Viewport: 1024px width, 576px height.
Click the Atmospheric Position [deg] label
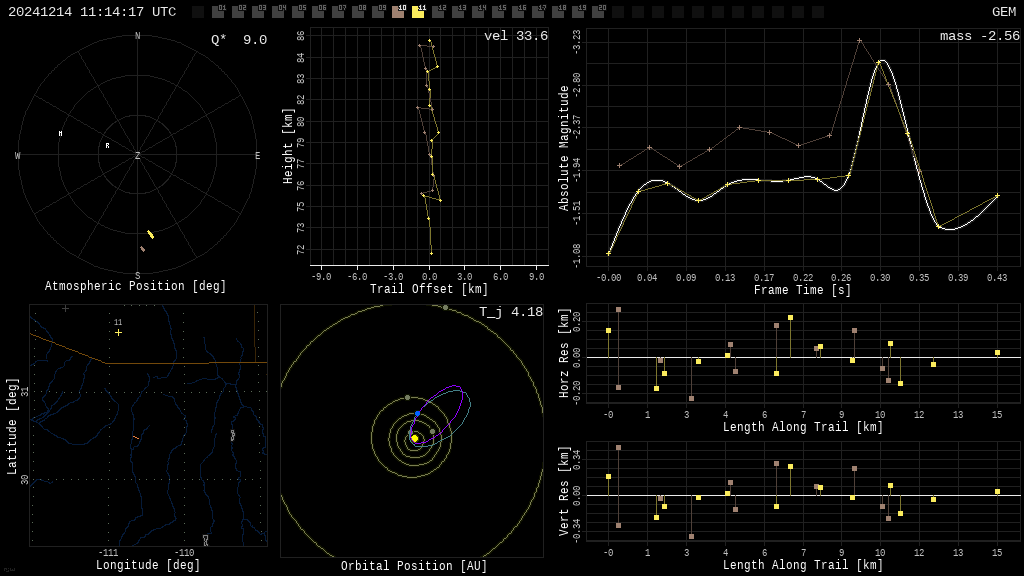coord(135,286)
